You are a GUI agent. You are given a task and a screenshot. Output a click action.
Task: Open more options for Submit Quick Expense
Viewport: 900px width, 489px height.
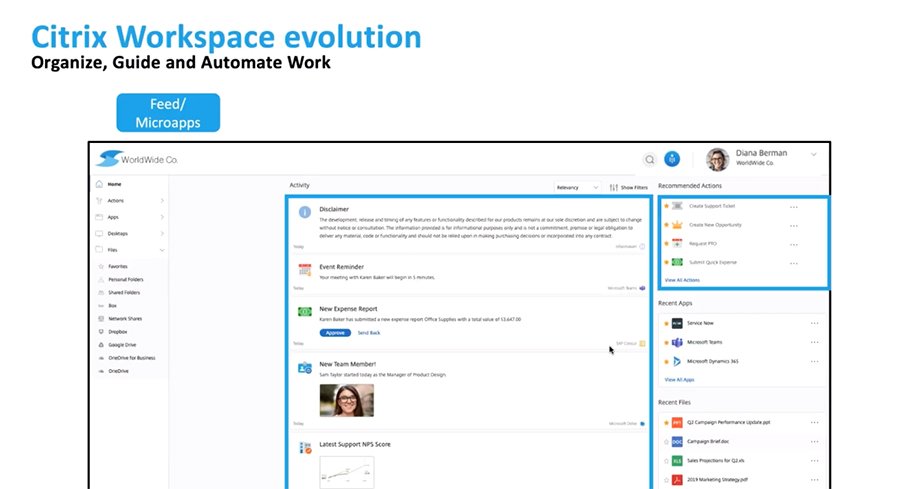click(x=794, y=262)
